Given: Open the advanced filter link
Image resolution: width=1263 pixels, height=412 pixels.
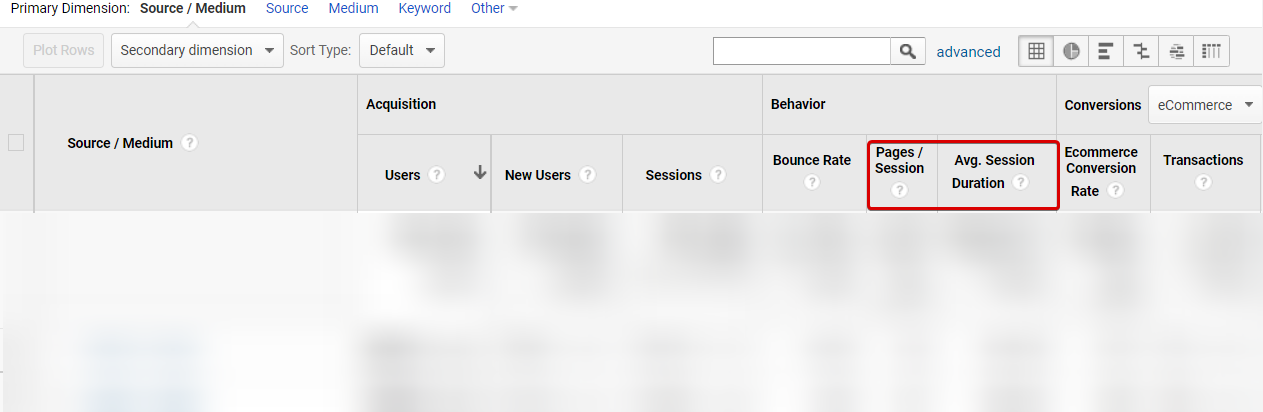Looking at the screenshot, I should (968, 52).
